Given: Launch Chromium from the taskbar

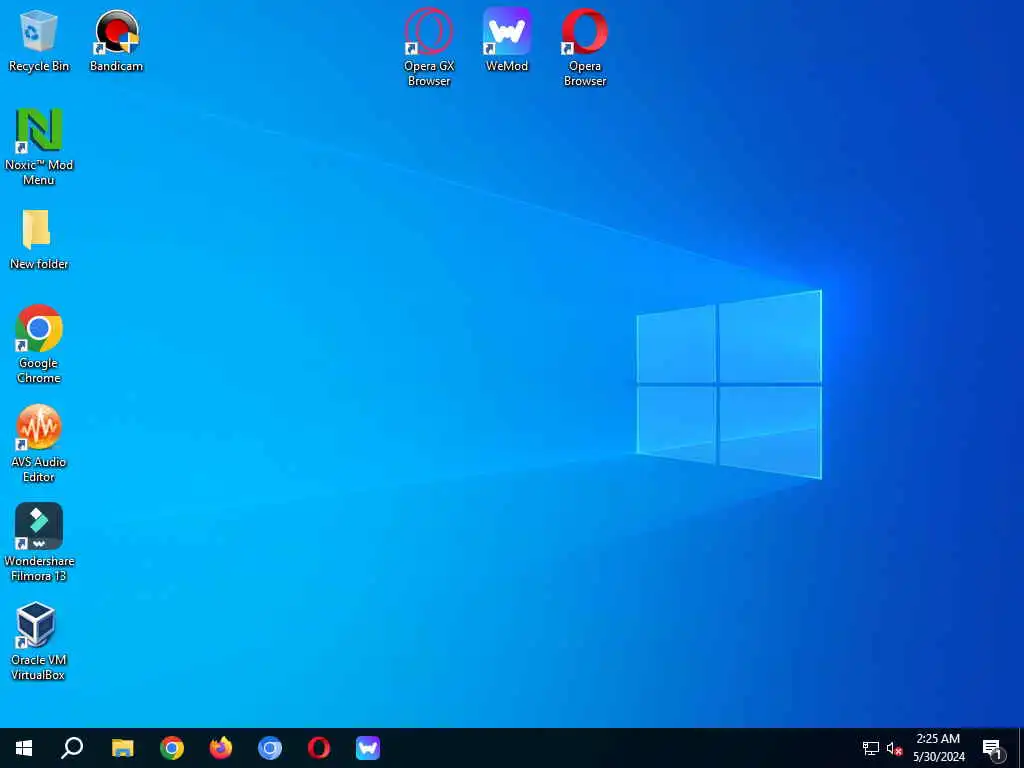Looking at the screenshot, I should [x=270, y=748].
